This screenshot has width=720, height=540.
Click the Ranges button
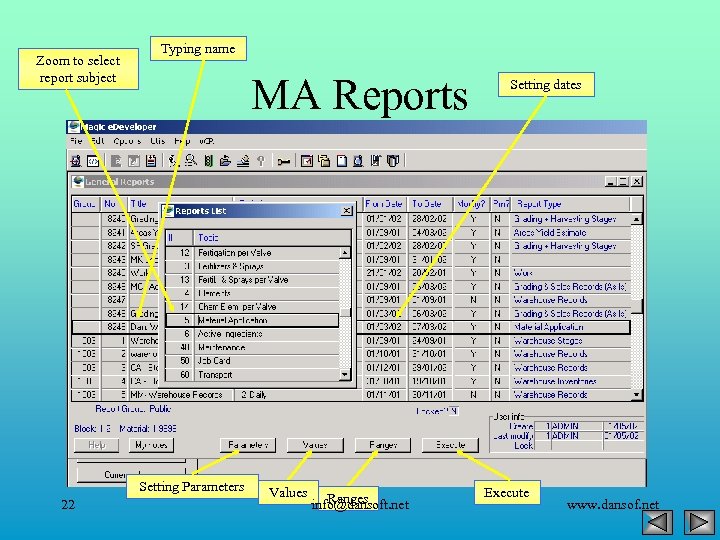383,445
